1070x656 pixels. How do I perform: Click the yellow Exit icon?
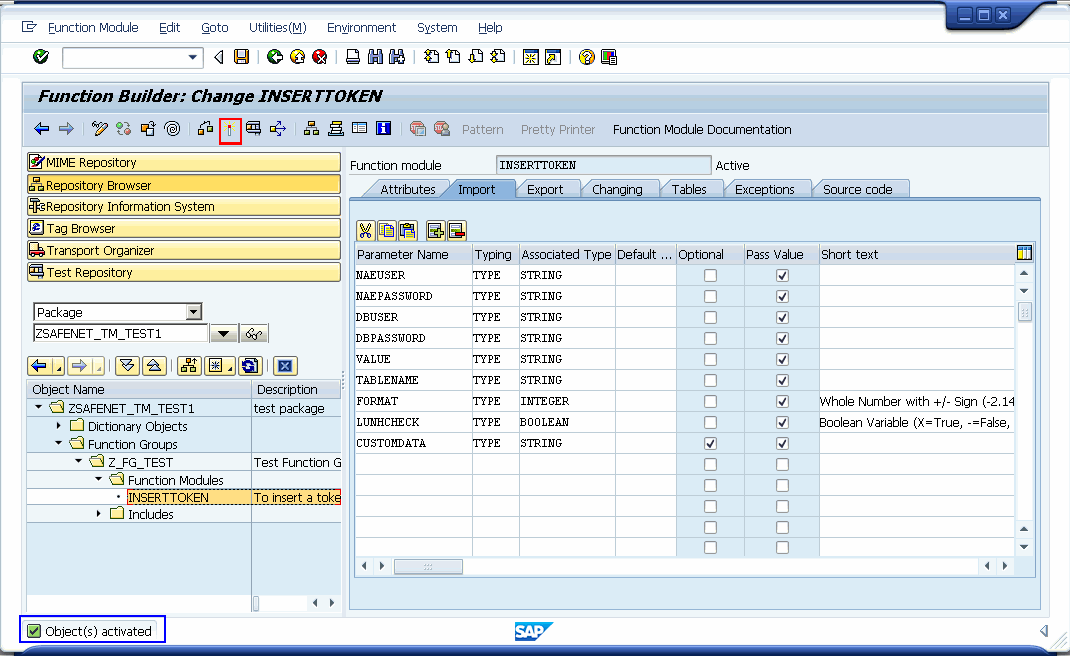[298, 57]
